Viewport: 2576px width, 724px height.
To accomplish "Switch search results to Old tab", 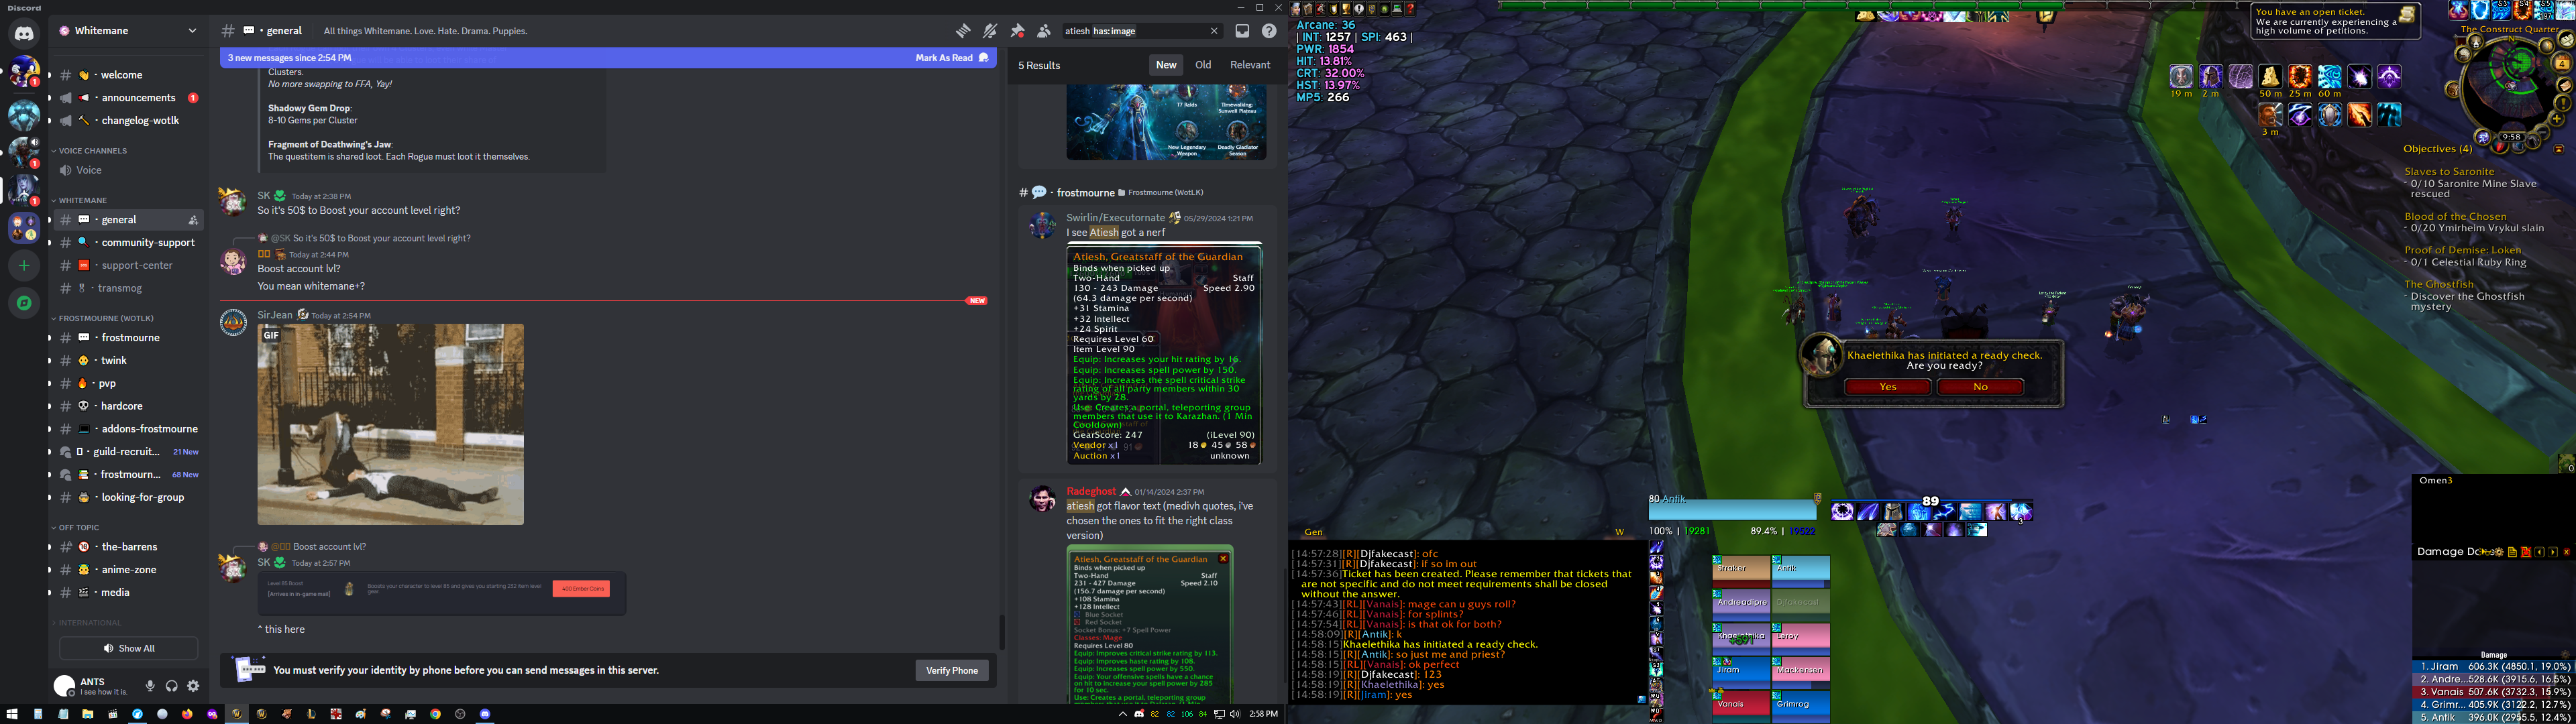I will click(1203, 65).
